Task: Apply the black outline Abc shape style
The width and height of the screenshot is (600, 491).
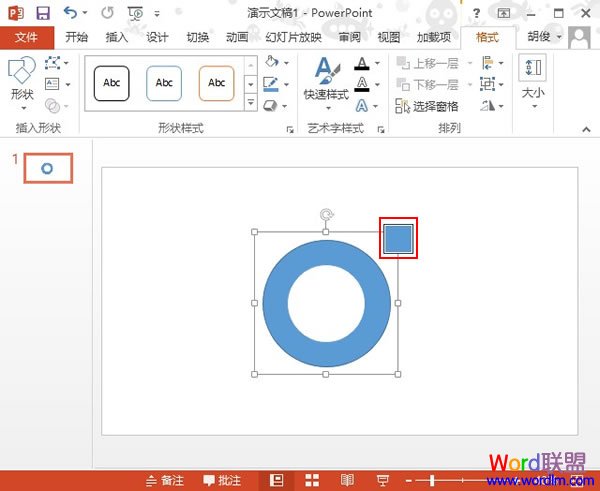Action: (x=111, y=83)
